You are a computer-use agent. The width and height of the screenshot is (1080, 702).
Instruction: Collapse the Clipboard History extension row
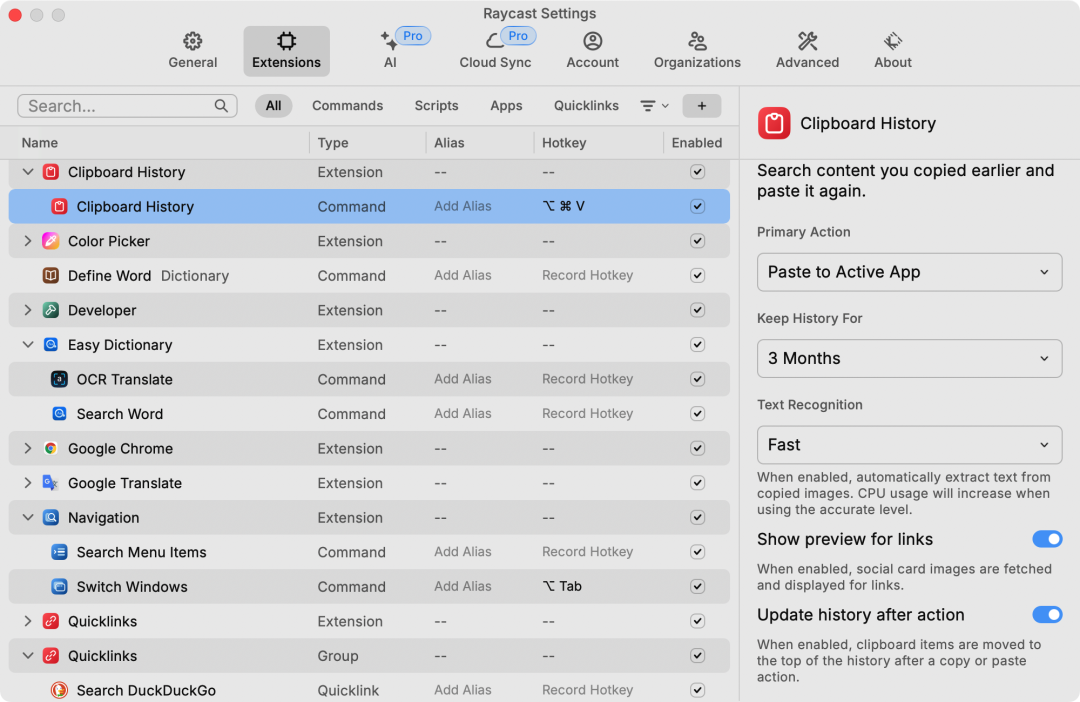[x=28, y=172]
